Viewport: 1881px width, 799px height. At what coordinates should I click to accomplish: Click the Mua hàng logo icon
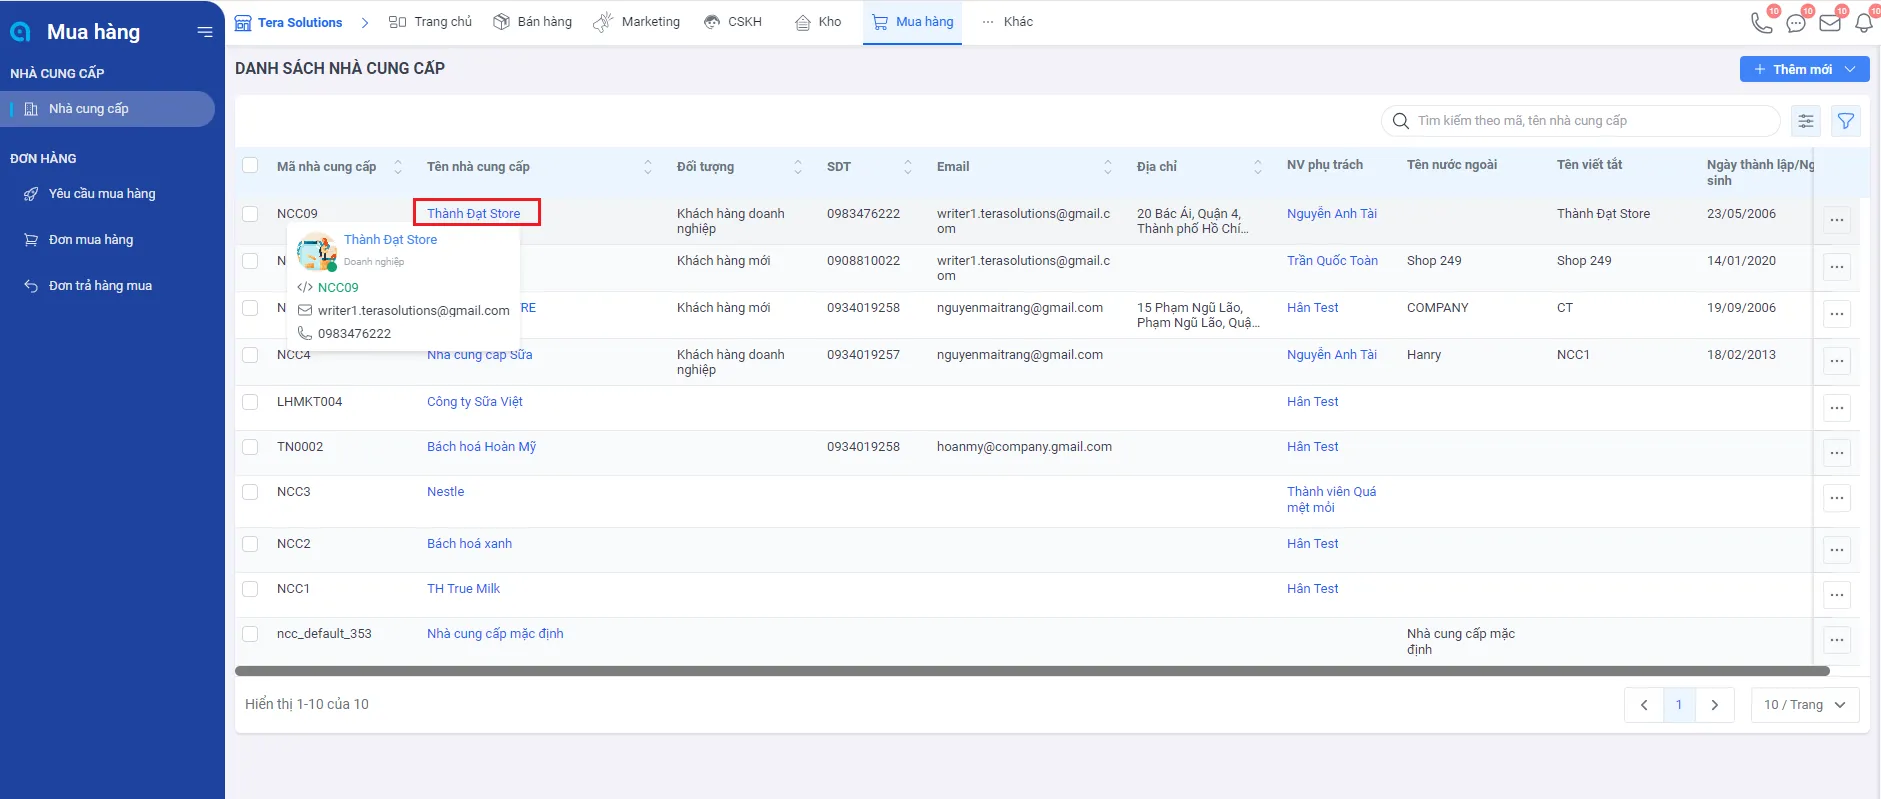20,32
